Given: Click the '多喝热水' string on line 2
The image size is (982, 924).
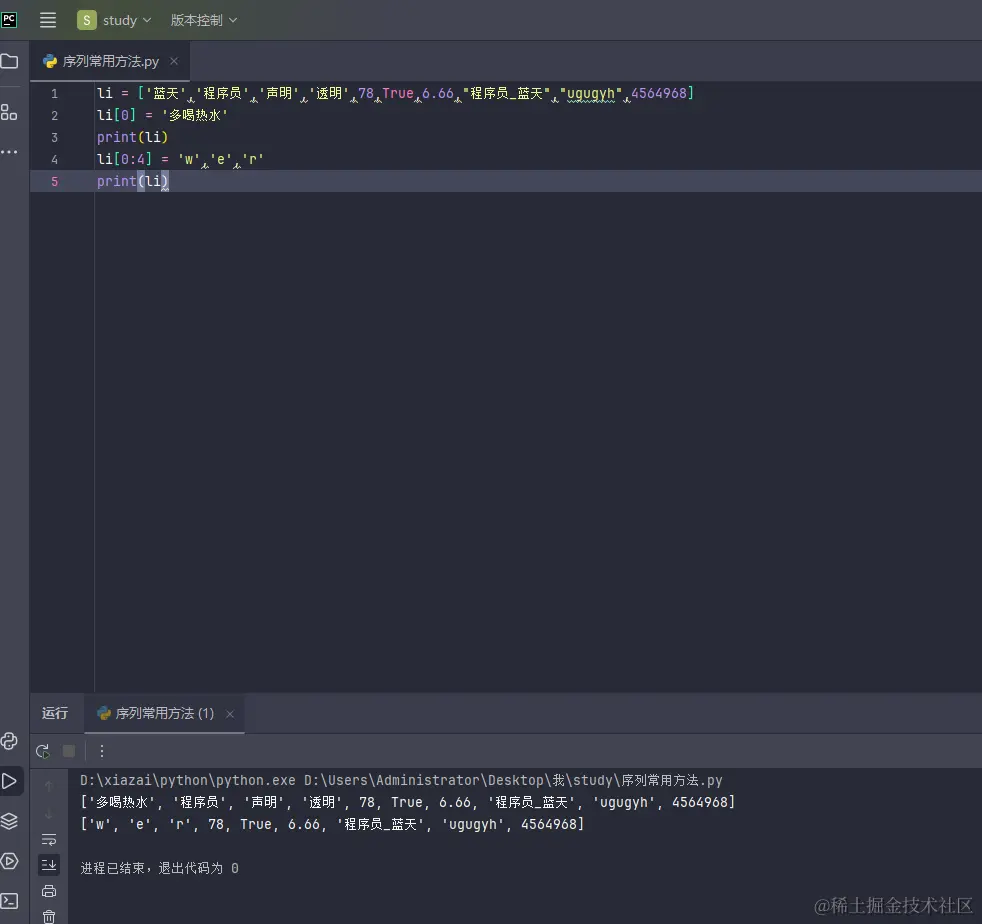Looking at the screenshot, I should 195,115.
